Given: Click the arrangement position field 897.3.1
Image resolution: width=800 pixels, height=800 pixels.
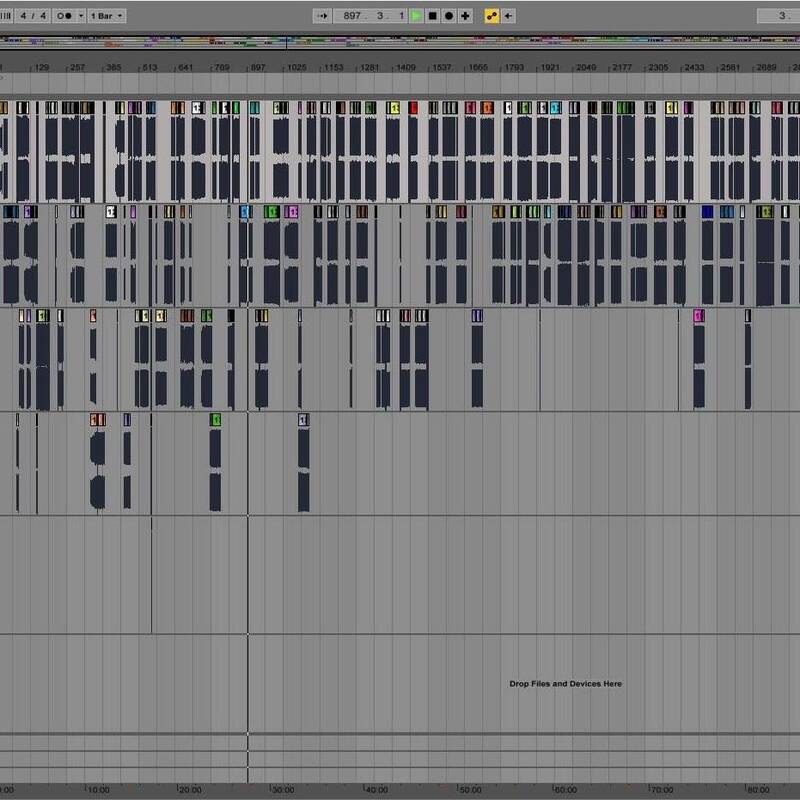Looking at the screenshot, I should click(372, 16).
